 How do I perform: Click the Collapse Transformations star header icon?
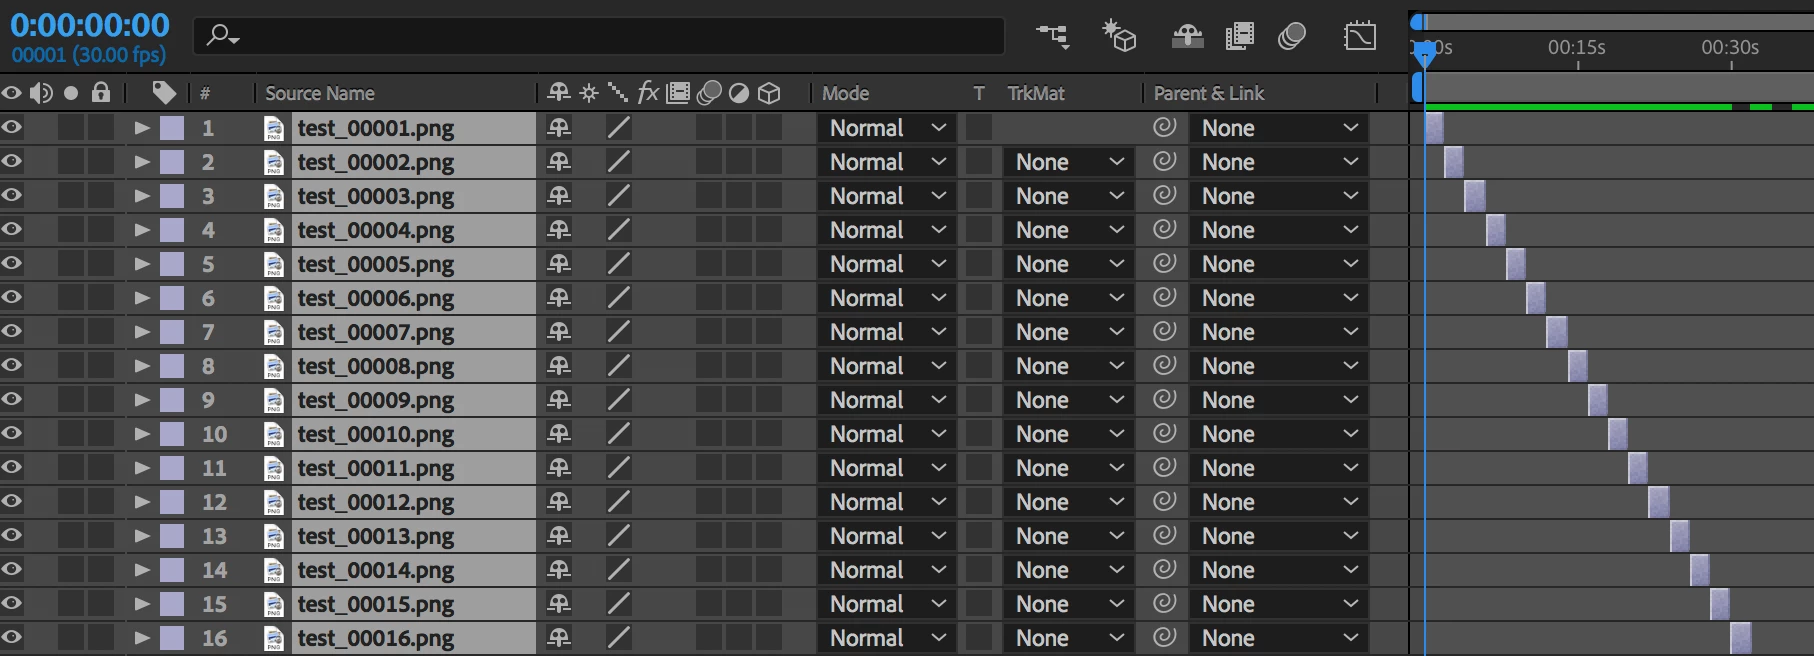589,93
